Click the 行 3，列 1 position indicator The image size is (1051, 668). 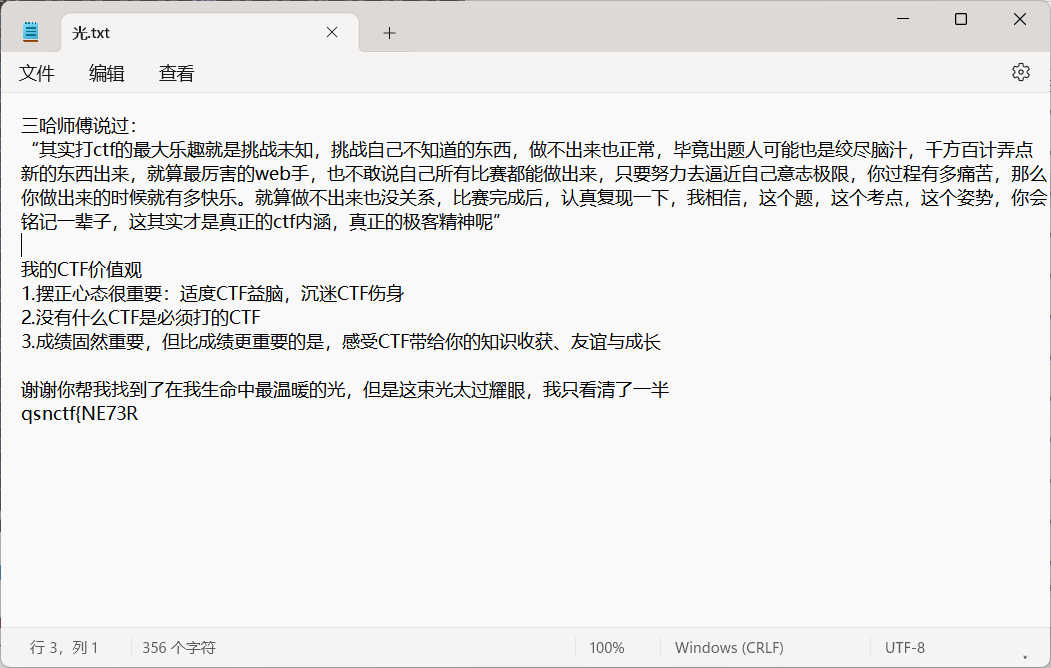click(x=64, y=647)
